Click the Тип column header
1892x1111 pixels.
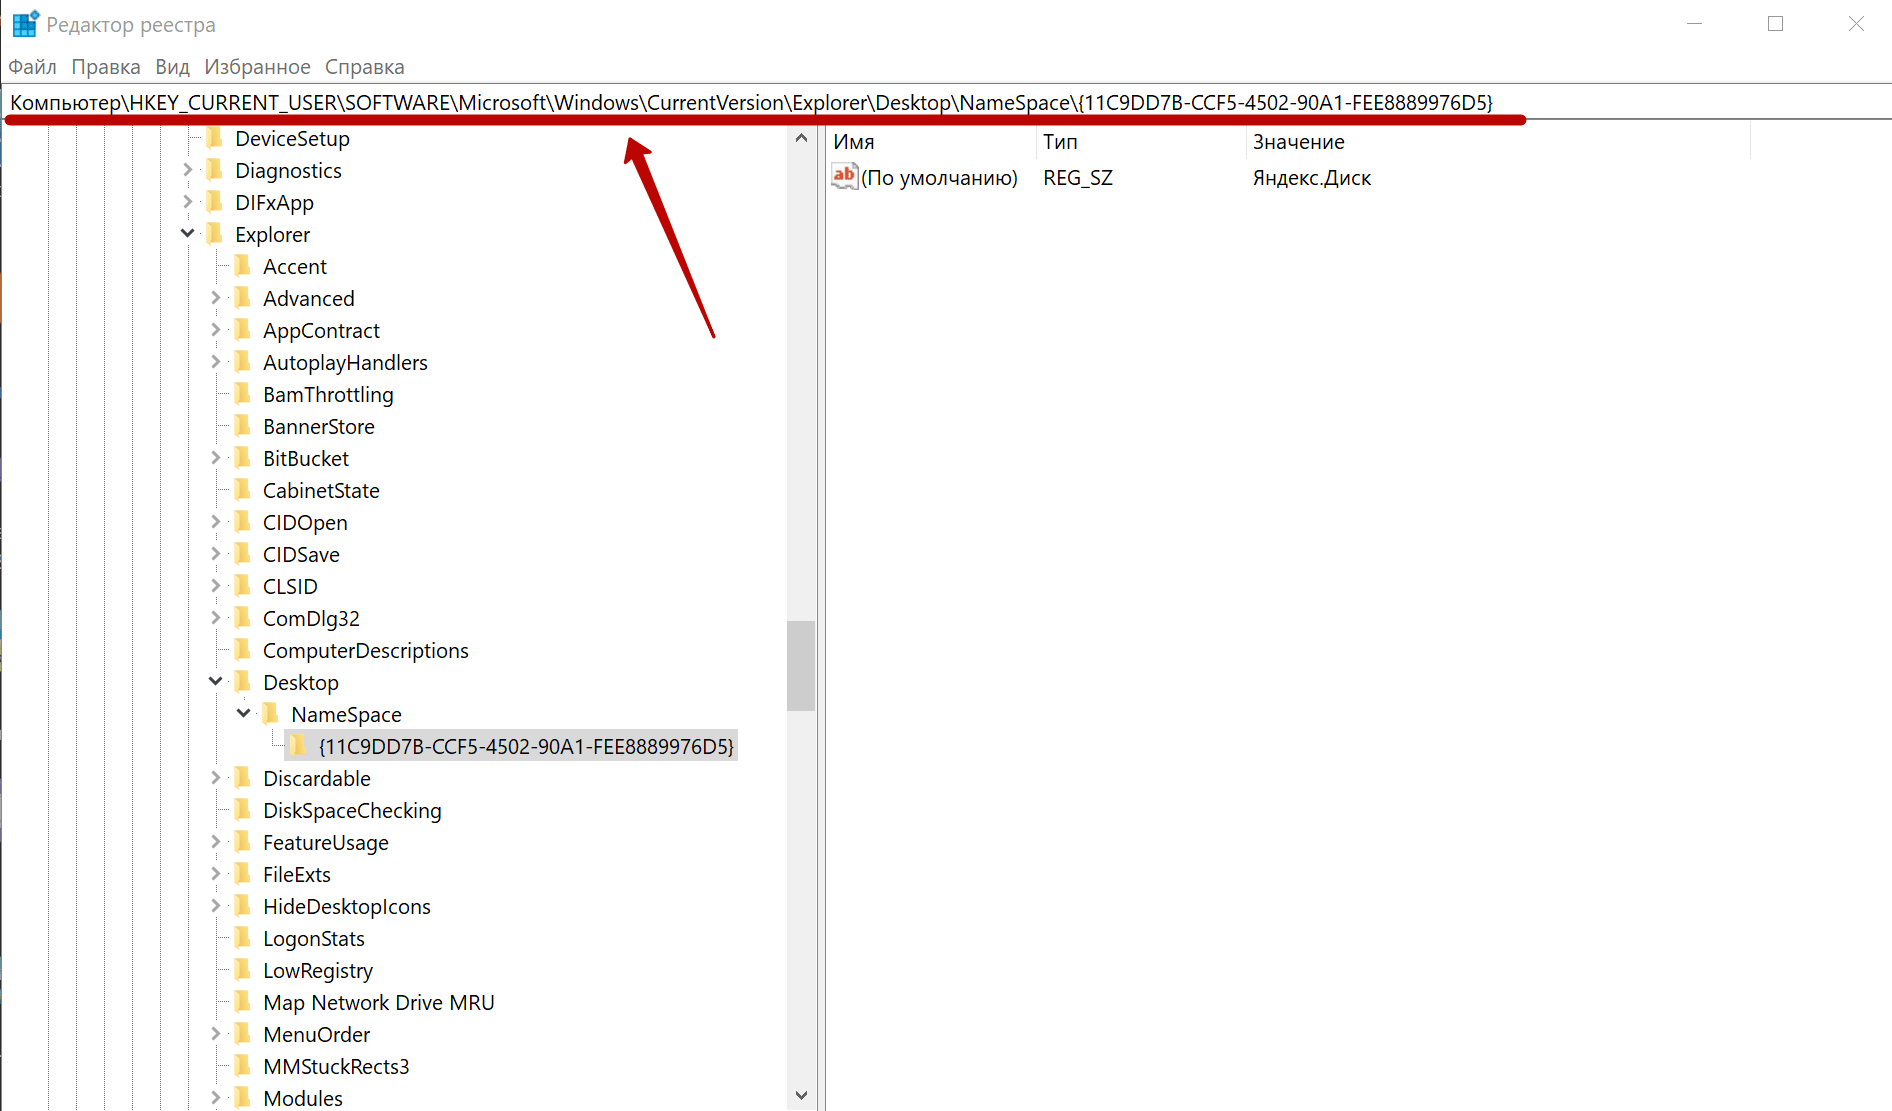tap(1142, 142)
